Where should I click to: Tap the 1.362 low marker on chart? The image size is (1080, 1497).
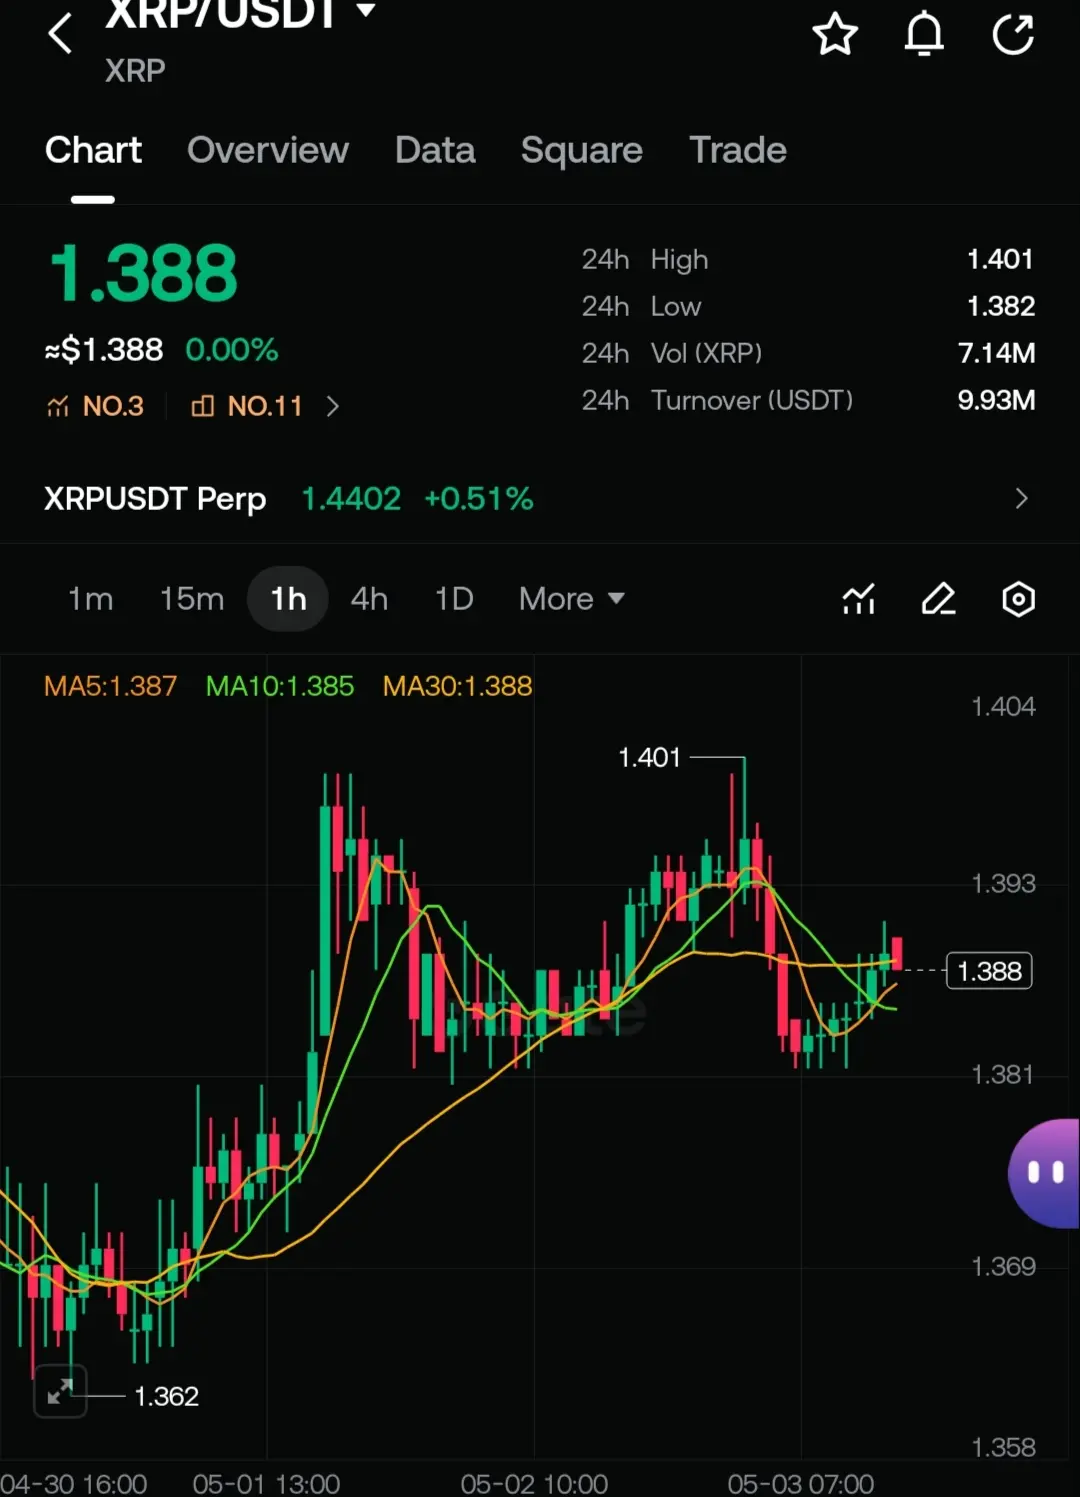(166, 1396)
